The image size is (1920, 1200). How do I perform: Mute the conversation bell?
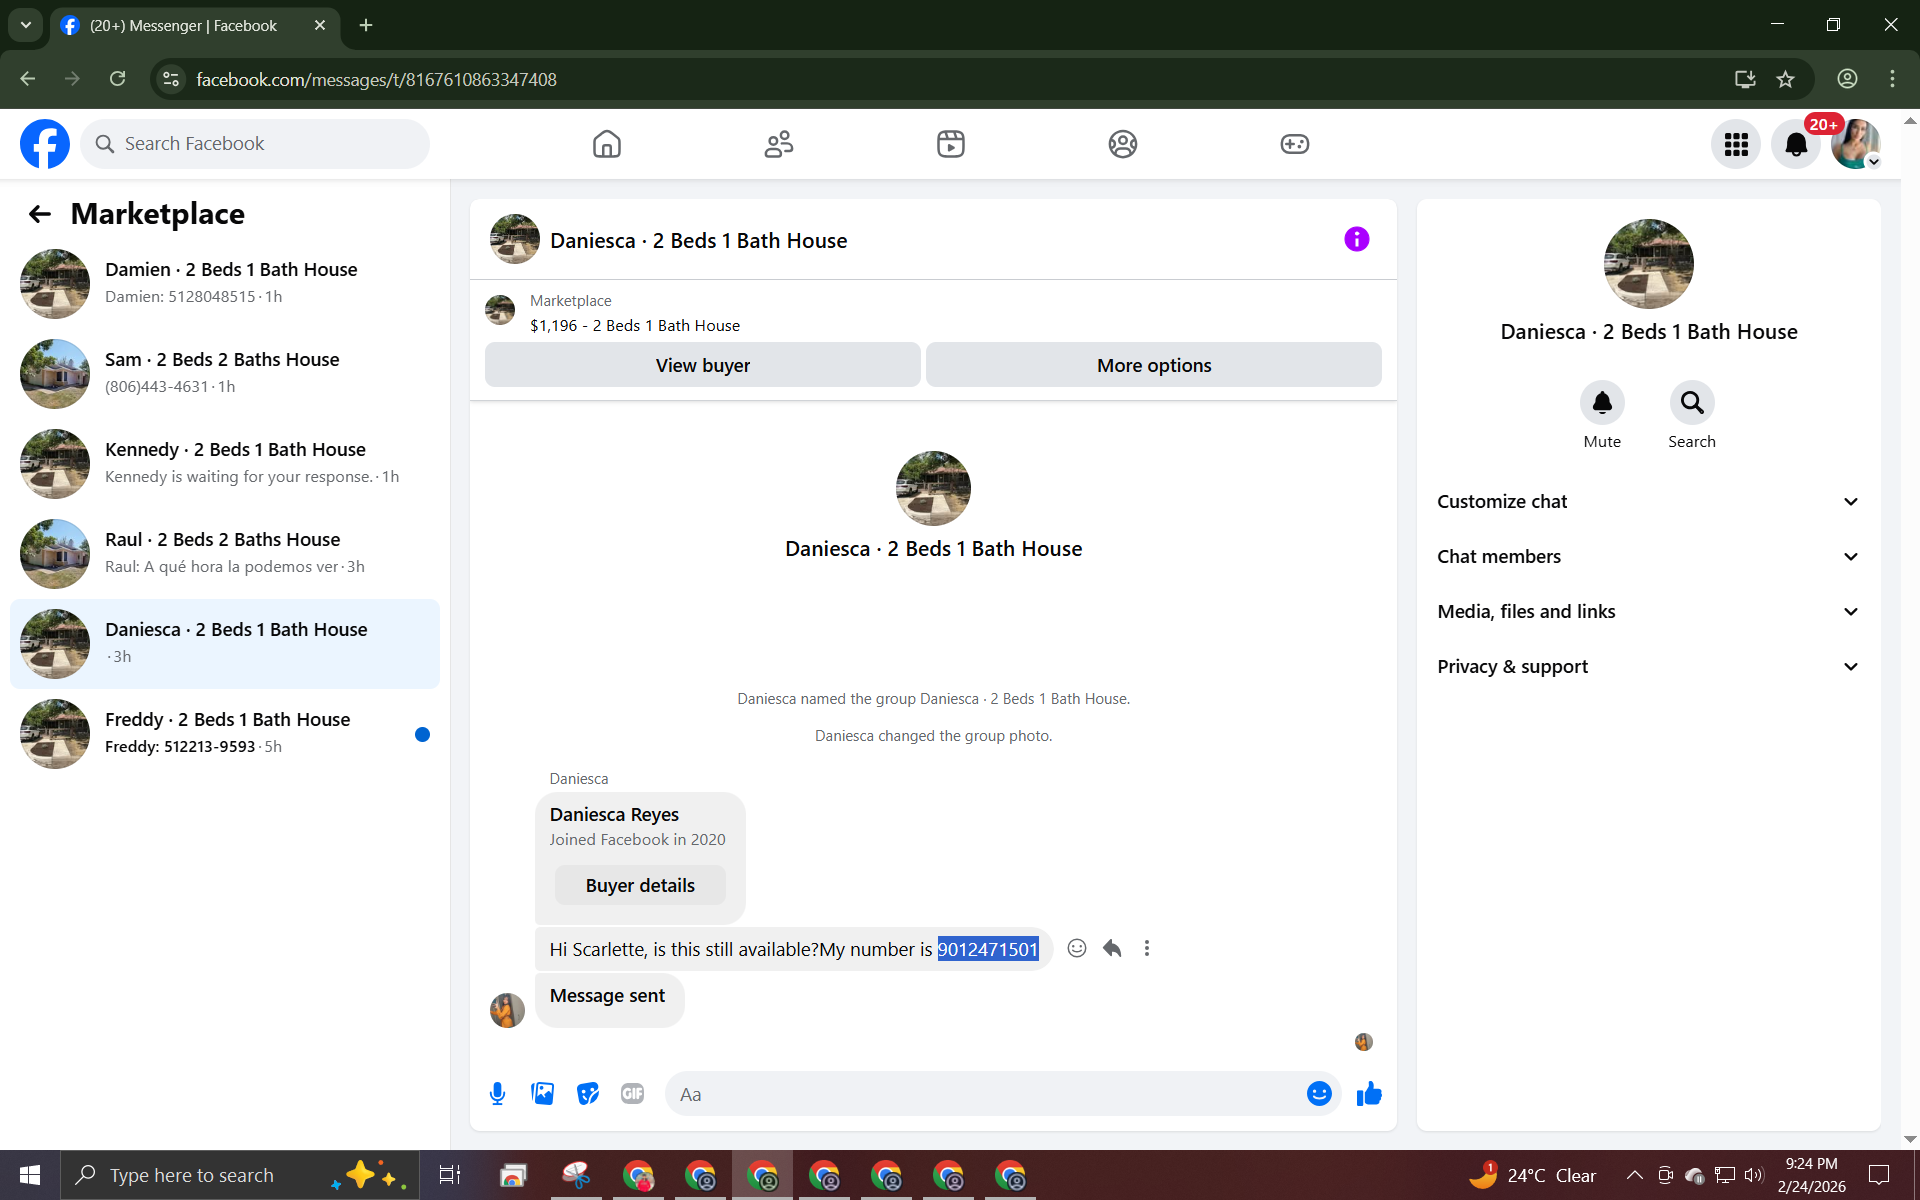coord(1602,403)
